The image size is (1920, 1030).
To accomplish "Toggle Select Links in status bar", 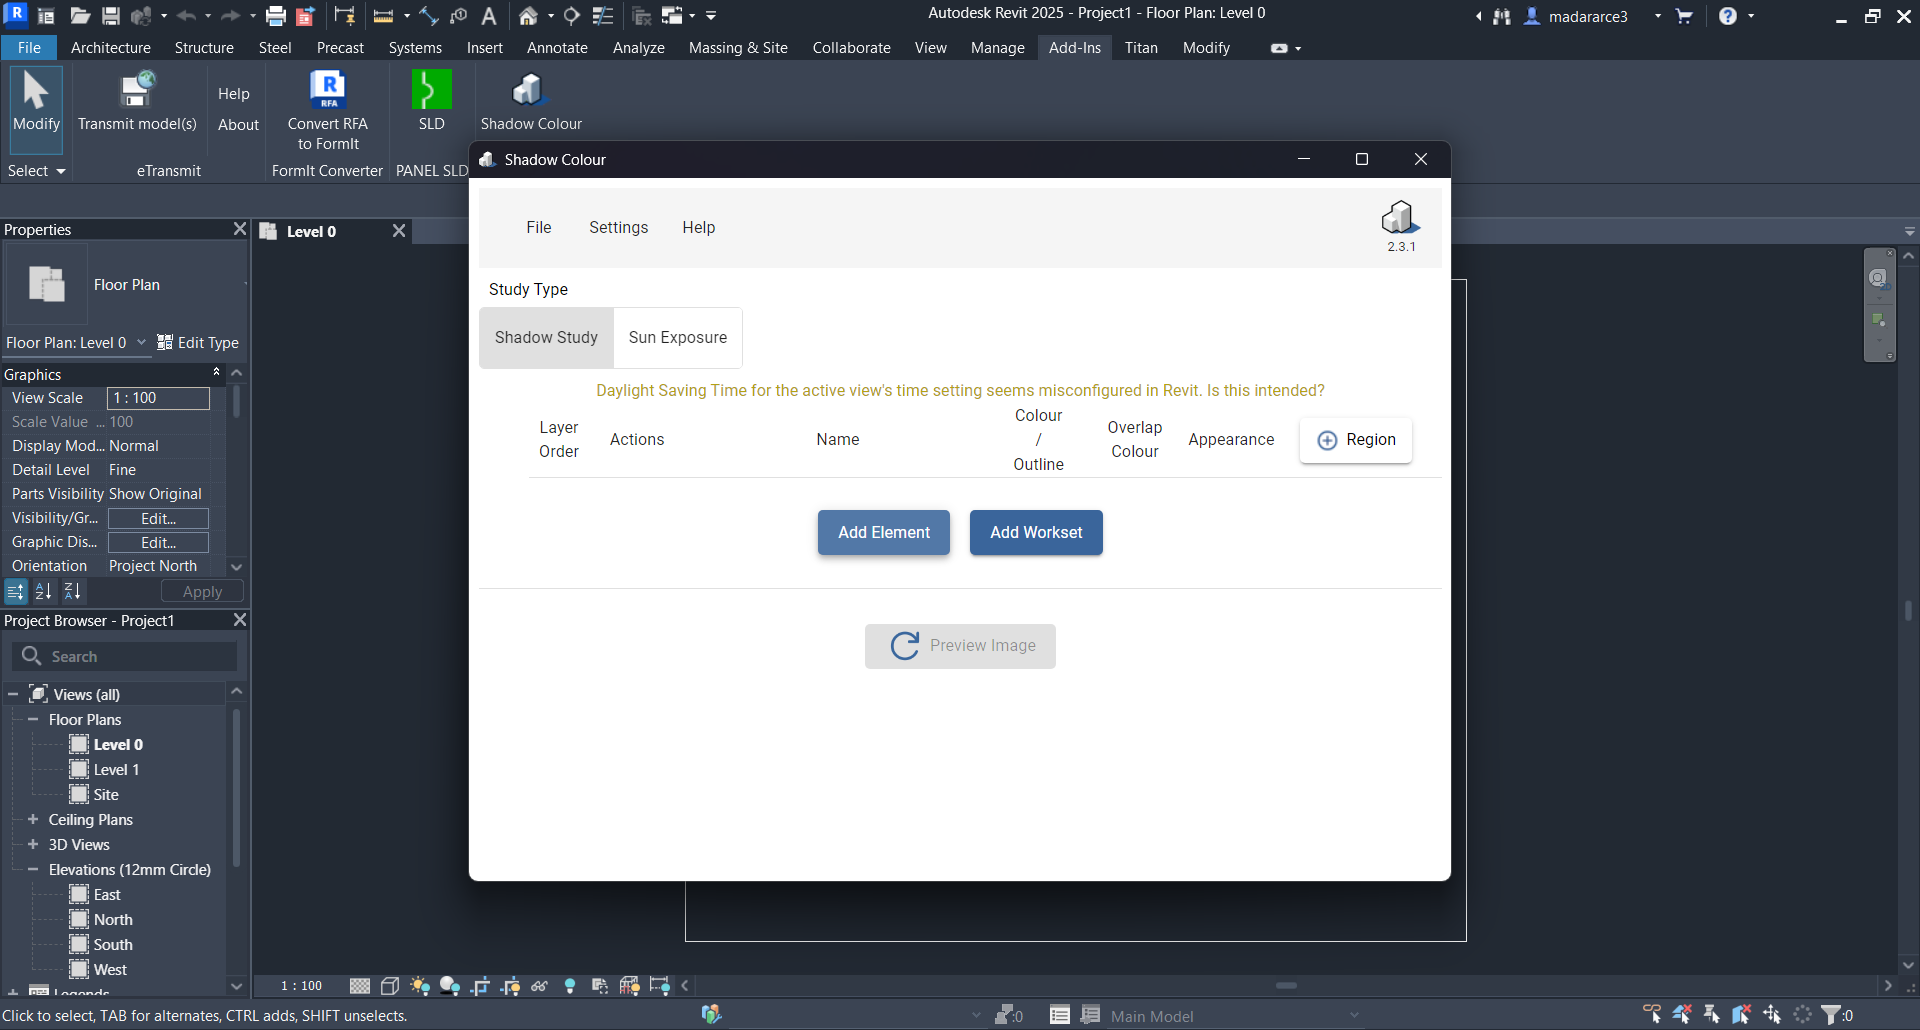I will click(1652, 1015).
